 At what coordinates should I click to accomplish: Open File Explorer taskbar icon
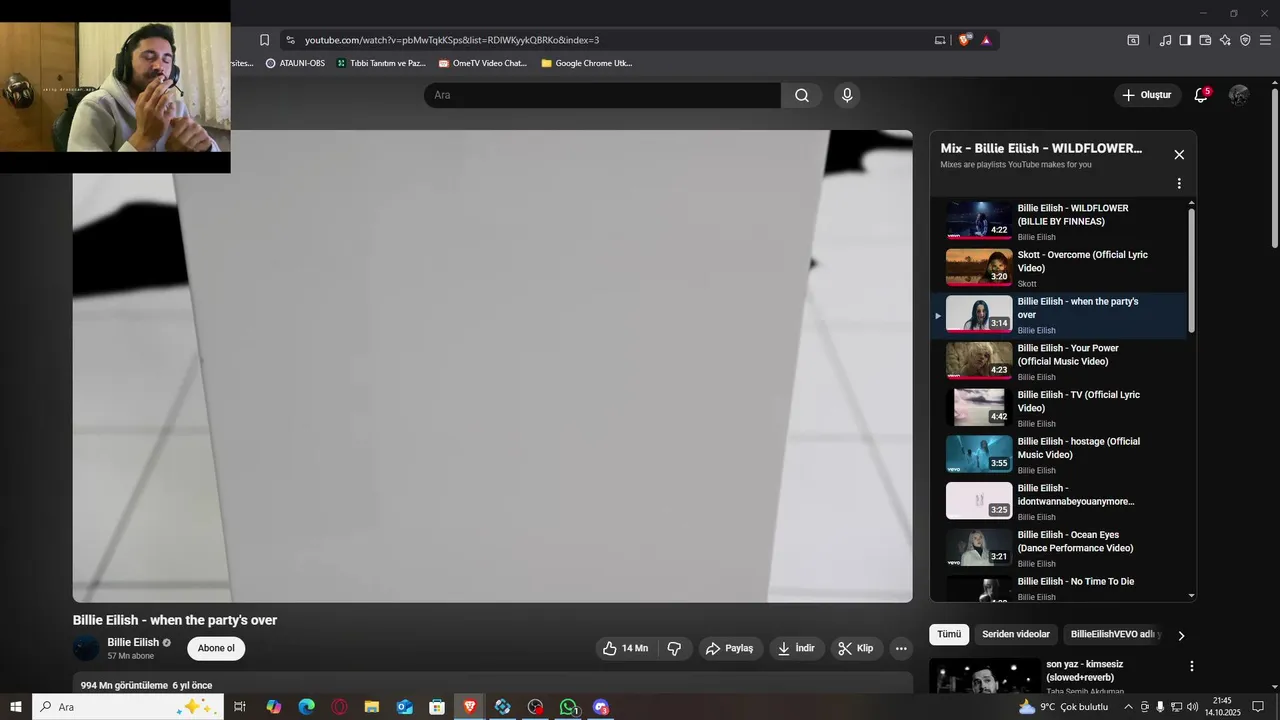pyautogui.click(x=371, y=706)
